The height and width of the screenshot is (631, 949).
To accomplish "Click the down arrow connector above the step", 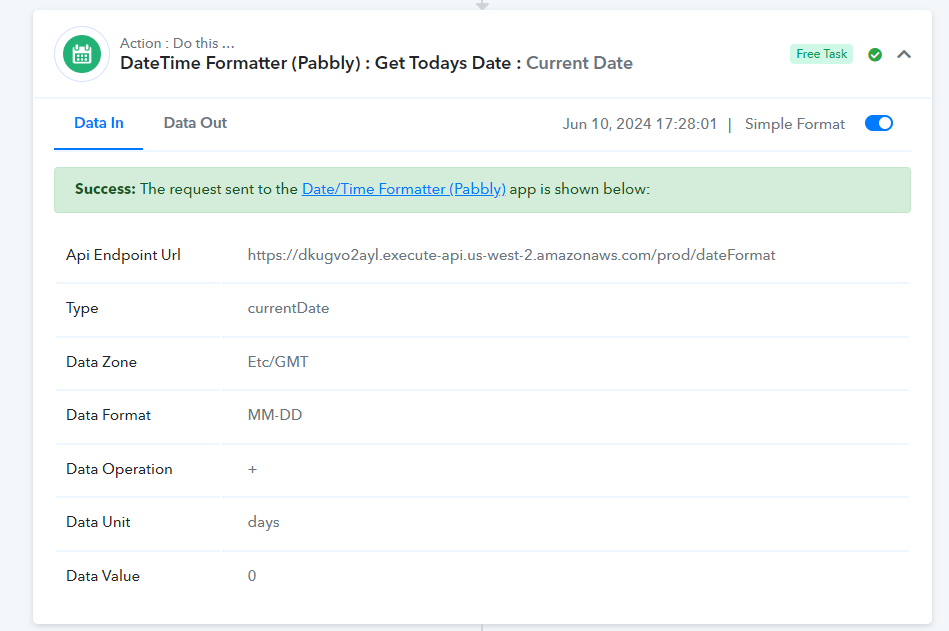I will tap(482, 5).
